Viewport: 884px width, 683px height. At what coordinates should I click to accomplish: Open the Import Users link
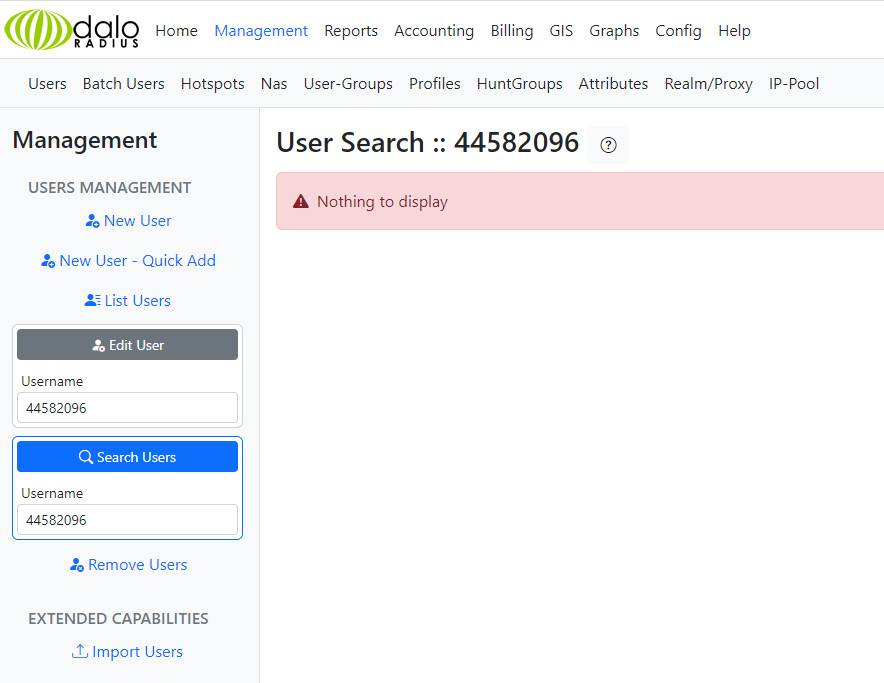click(x=128, y=651)
